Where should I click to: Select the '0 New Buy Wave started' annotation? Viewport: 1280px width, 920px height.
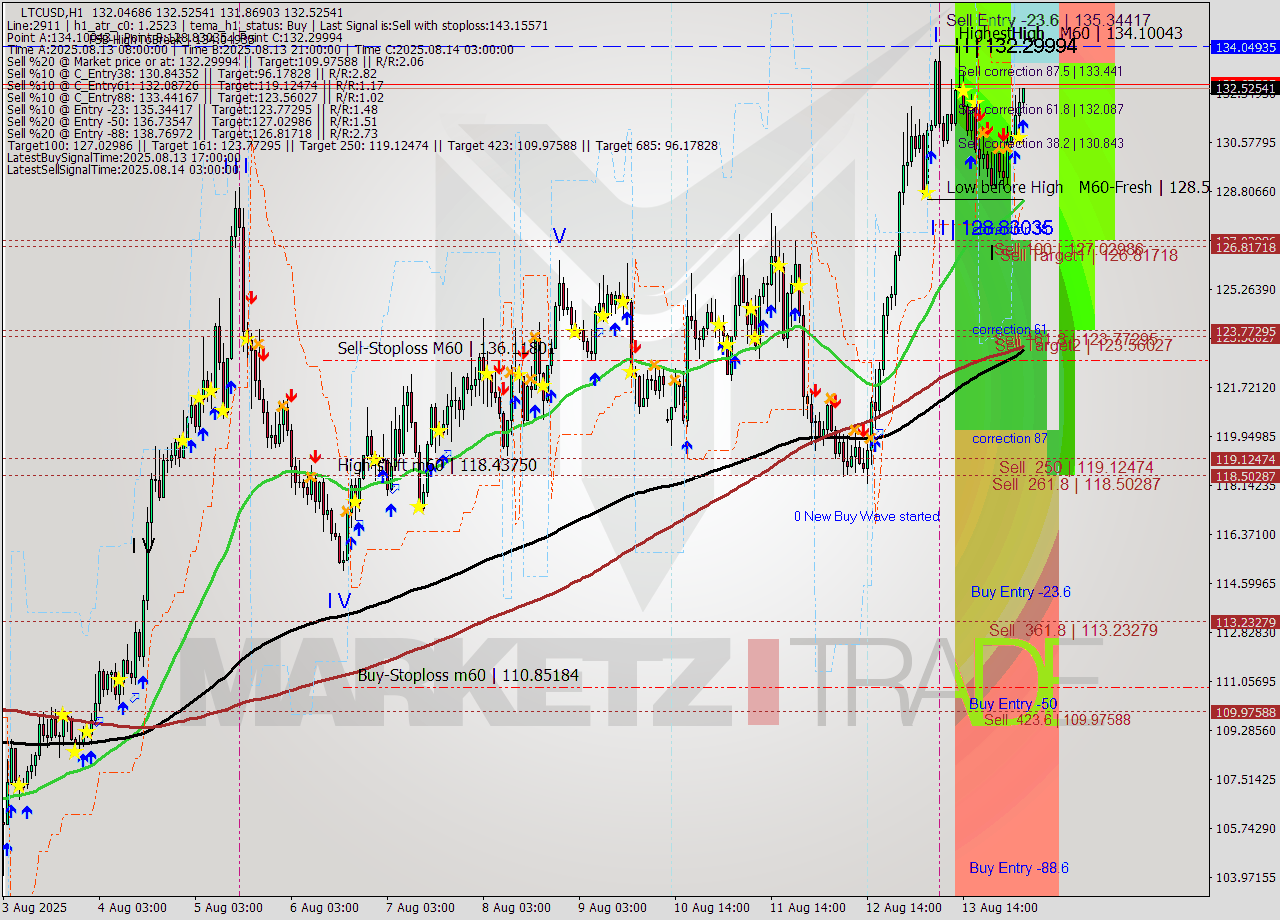click(x=866, y=517)
